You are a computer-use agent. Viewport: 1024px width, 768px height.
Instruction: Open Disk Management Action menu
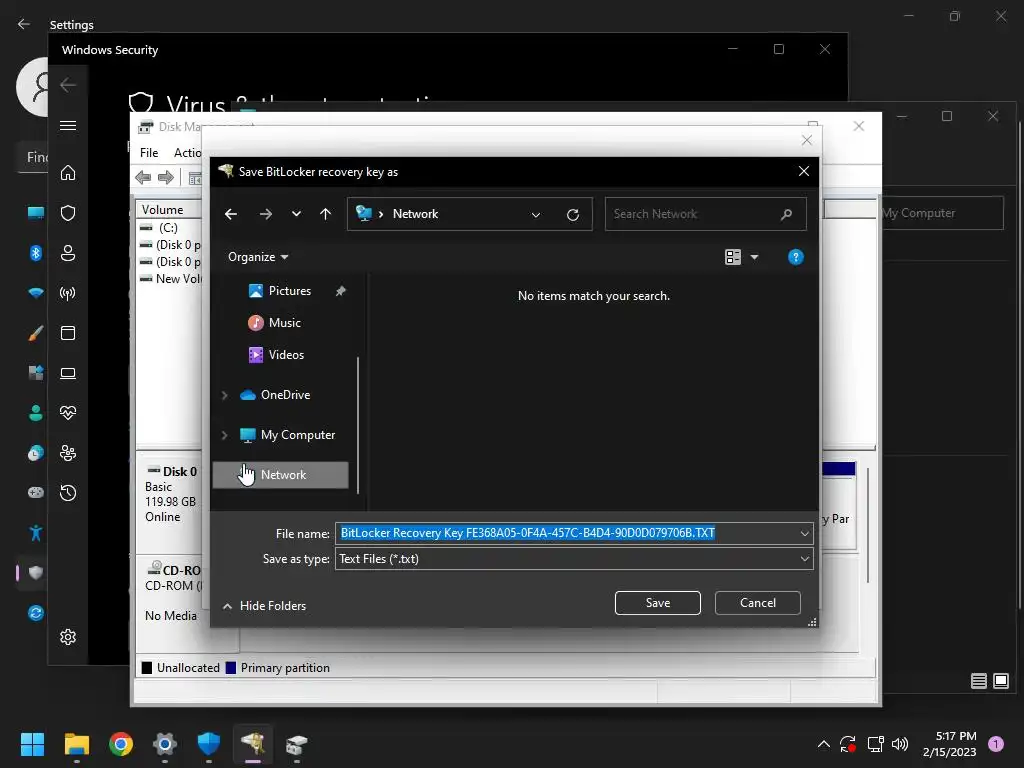(x=187, y=153)
